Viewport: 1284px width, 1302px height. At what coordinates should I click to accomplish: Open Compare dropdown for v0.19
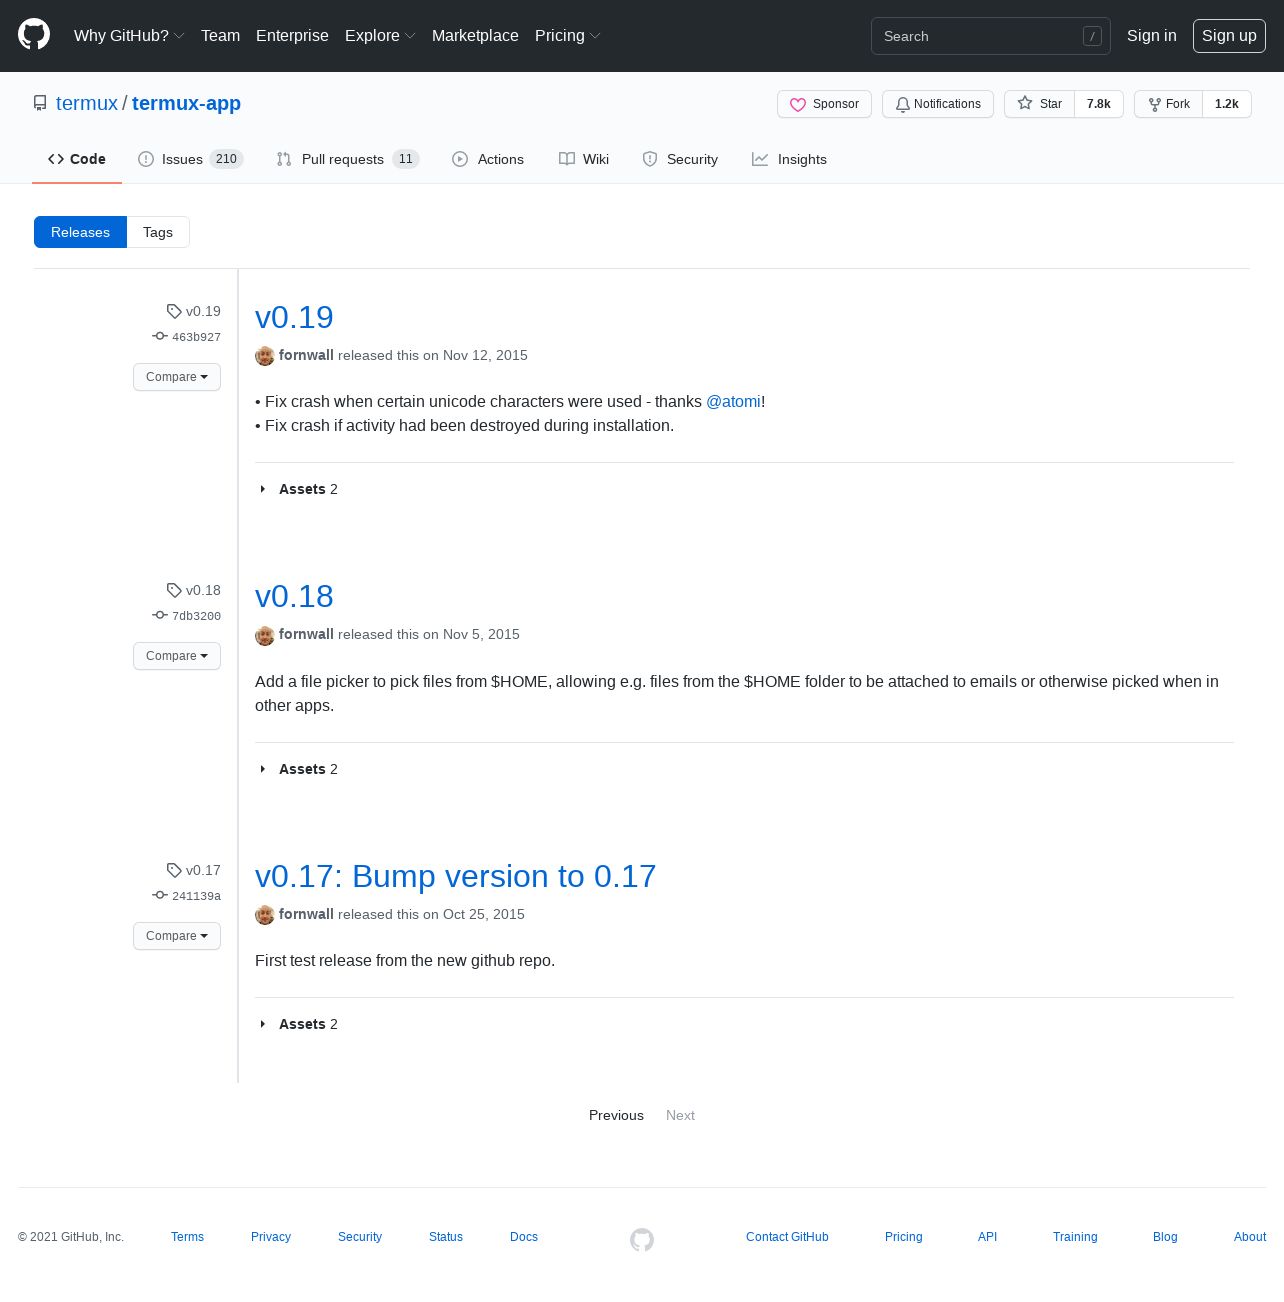(x=177, y=377)
